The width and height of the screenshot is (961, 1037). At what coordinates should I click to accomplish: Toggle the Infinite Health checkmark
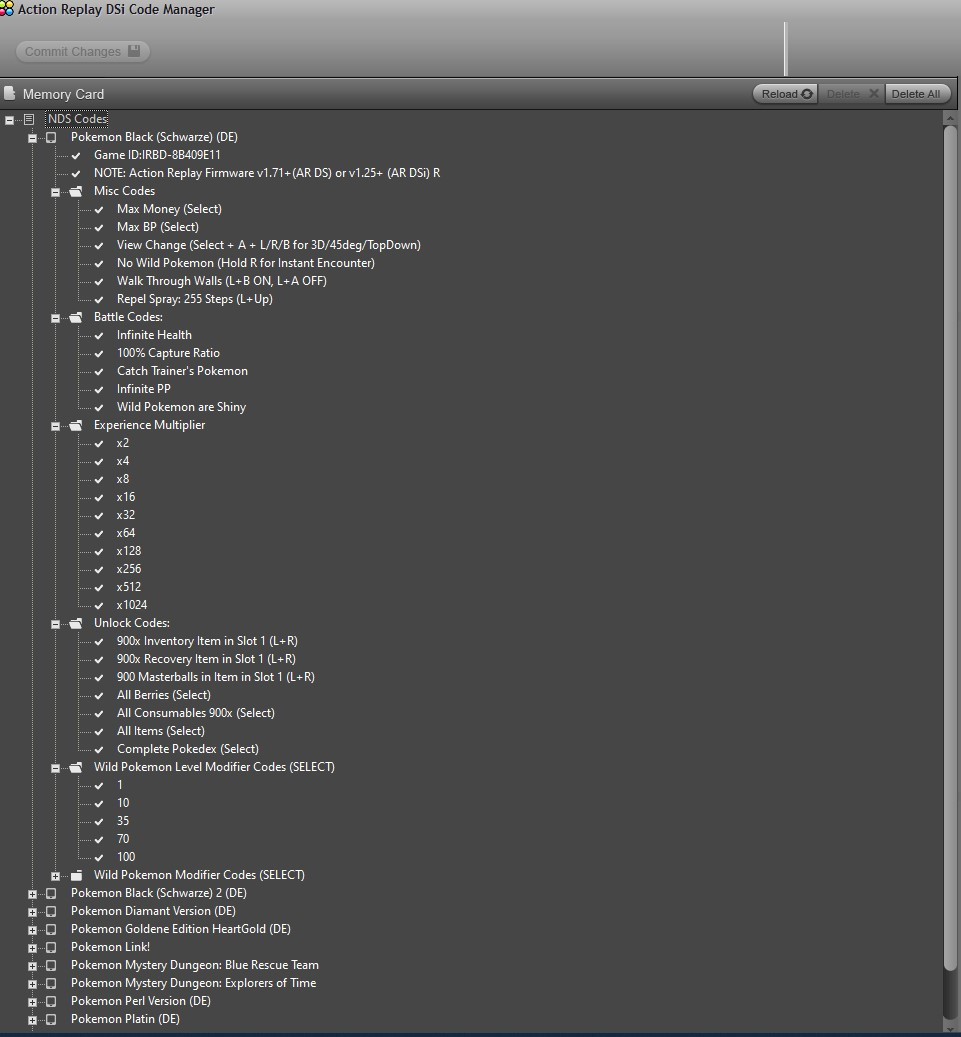pos(99,335)
